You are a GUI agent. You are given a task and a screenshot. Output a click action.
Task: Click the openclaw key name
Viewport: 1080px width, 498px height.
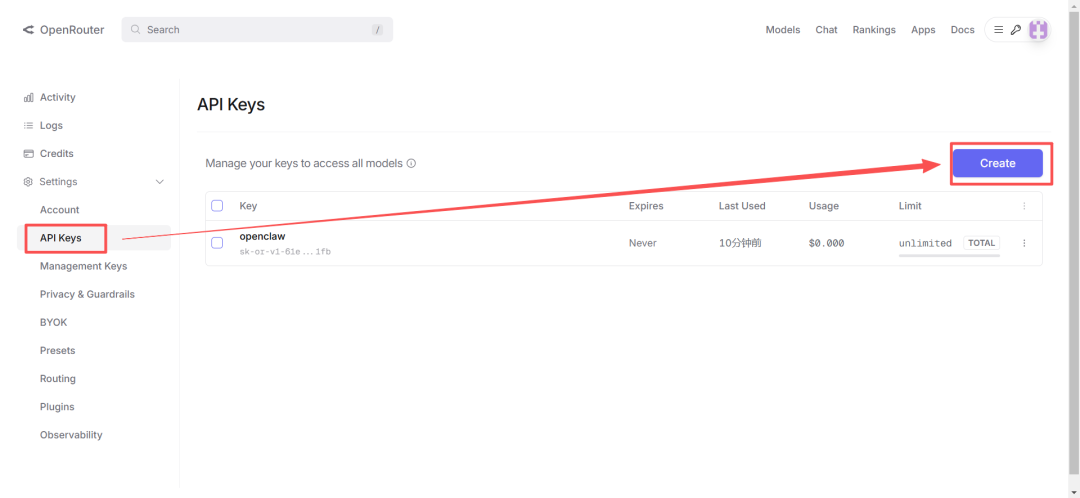pos(262,236)
